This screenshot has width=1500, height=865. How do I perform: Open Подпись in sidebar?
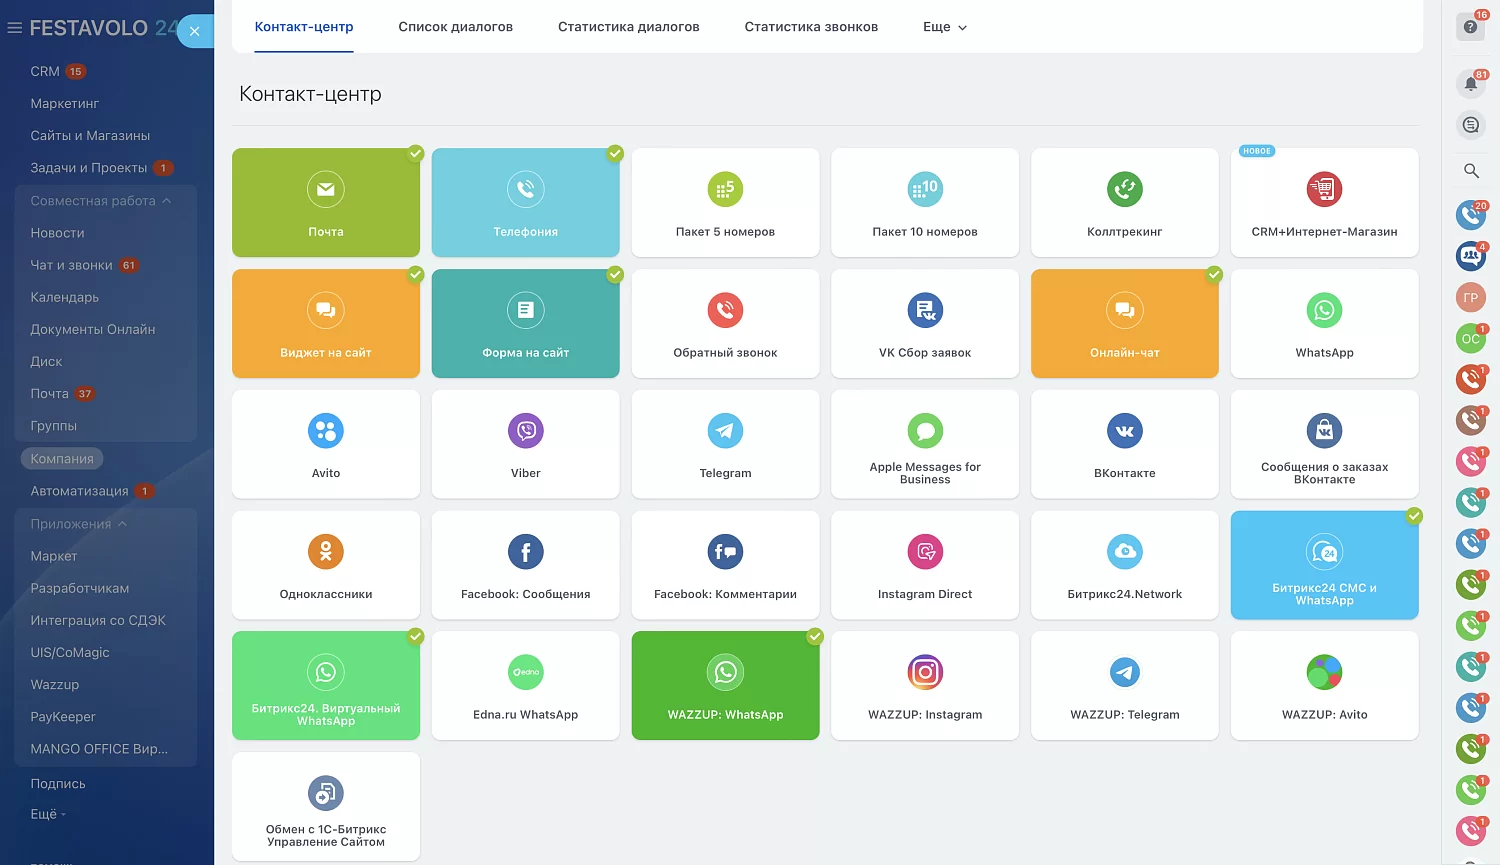pos(58,784)
